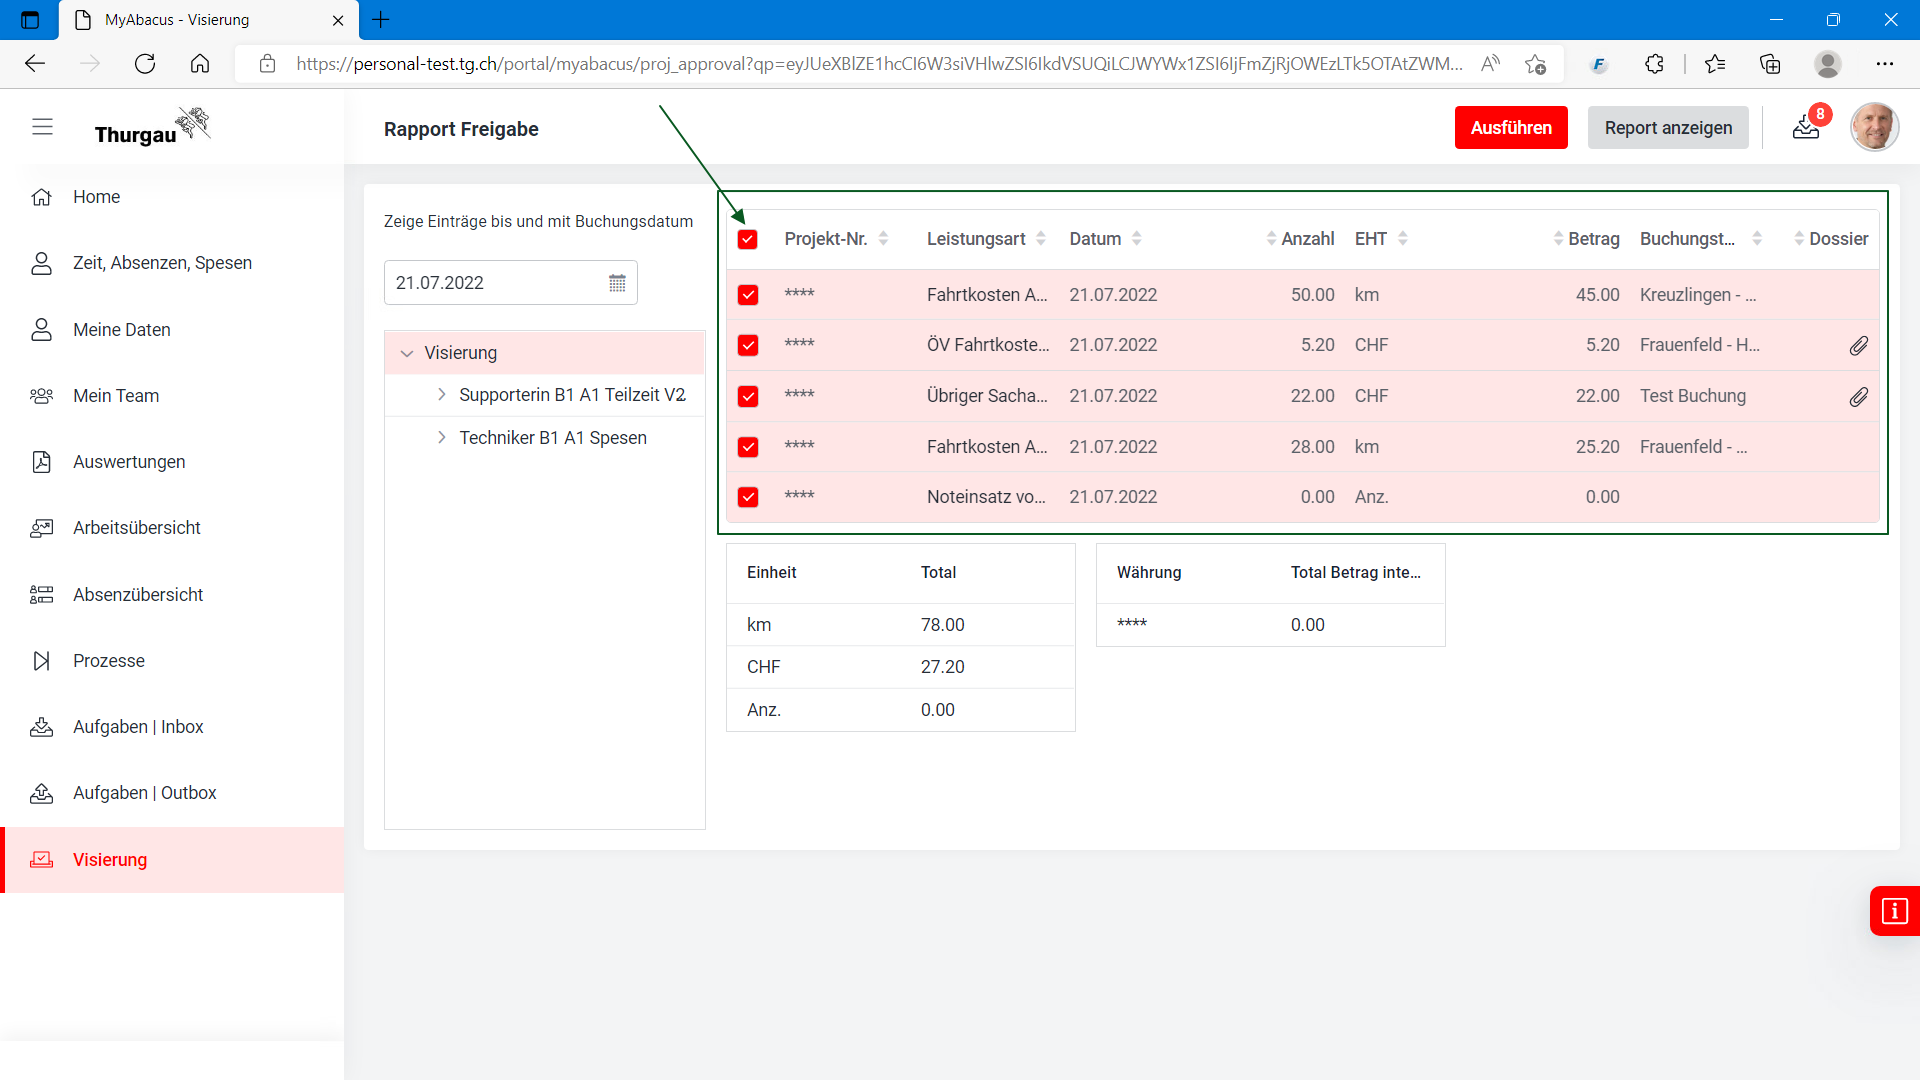Open the inbox notification icon with badge
Viewport: 1920px width, 1080px height.
(x=1806, y=128)
